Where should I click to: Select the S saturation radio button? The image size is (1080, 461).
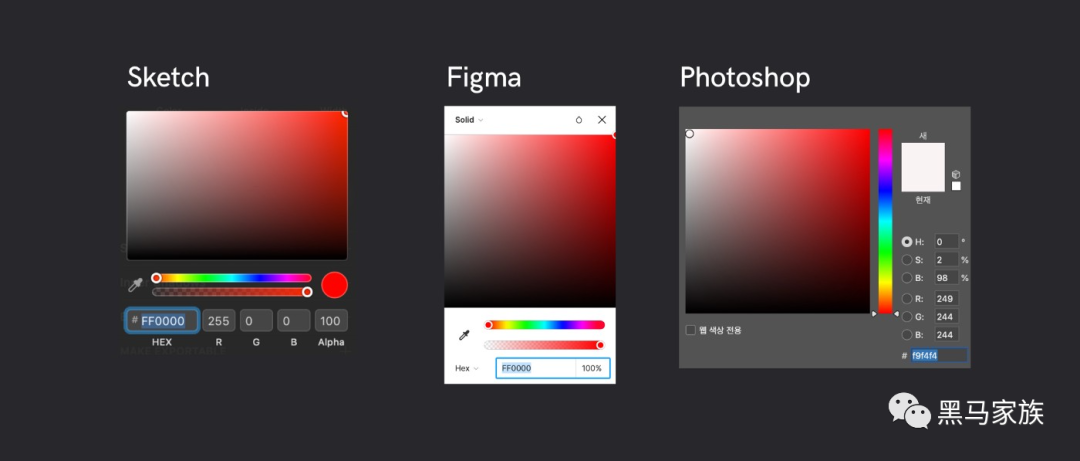click(x=907, y=260)
